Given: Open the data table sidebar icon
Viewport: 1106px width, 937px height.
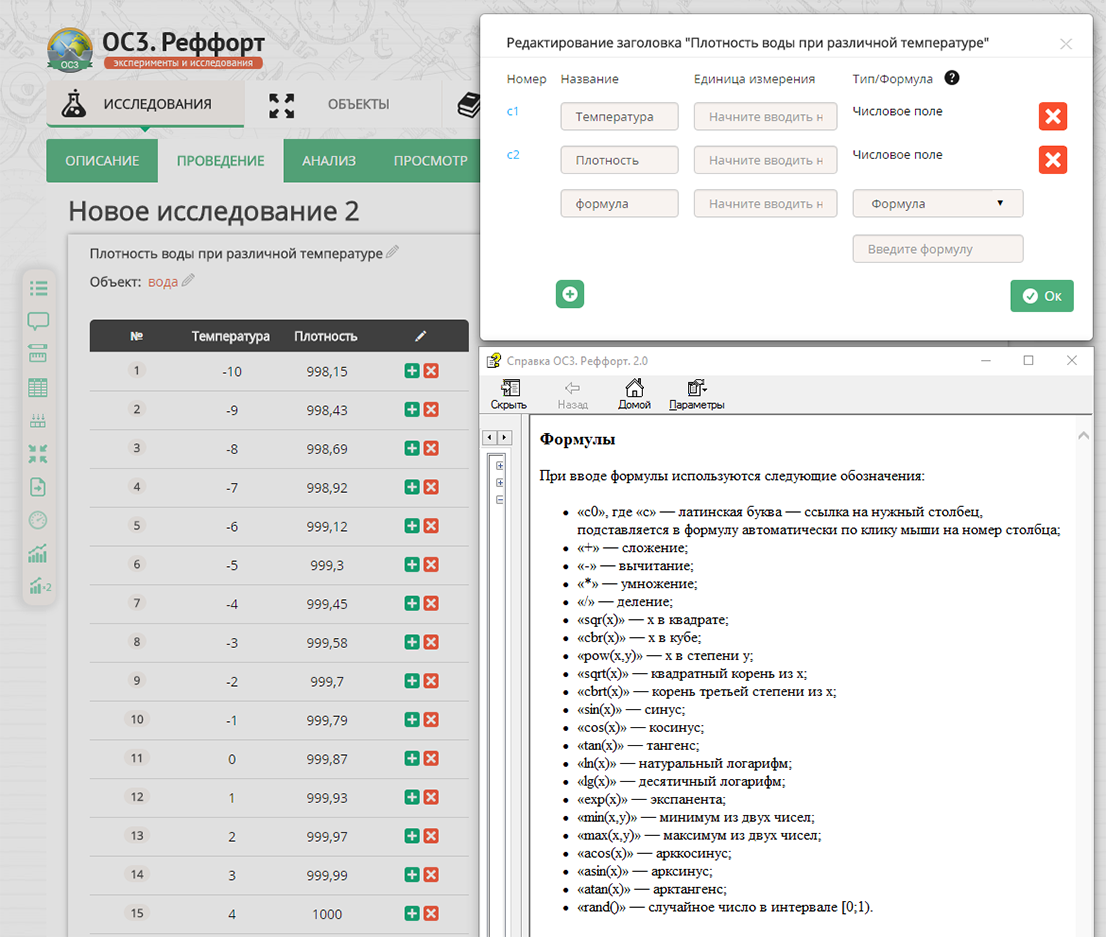Looking at the screenshot, I should pos(39,387).
